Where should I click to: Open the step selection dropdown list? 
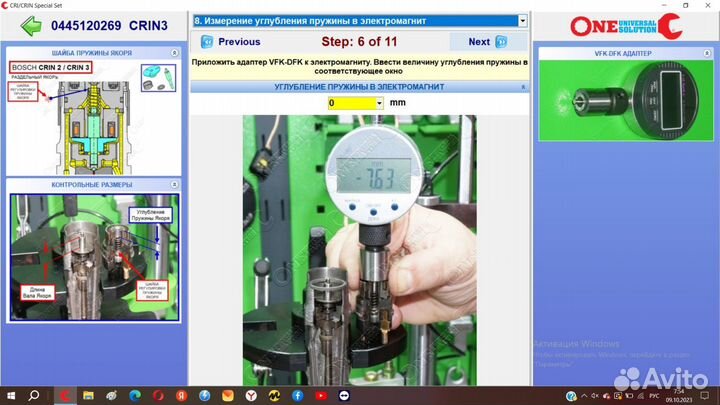click(x=522, y=20)
